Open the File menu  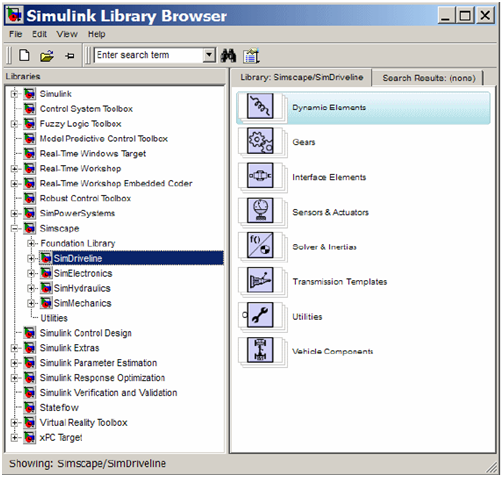(15, 34)
